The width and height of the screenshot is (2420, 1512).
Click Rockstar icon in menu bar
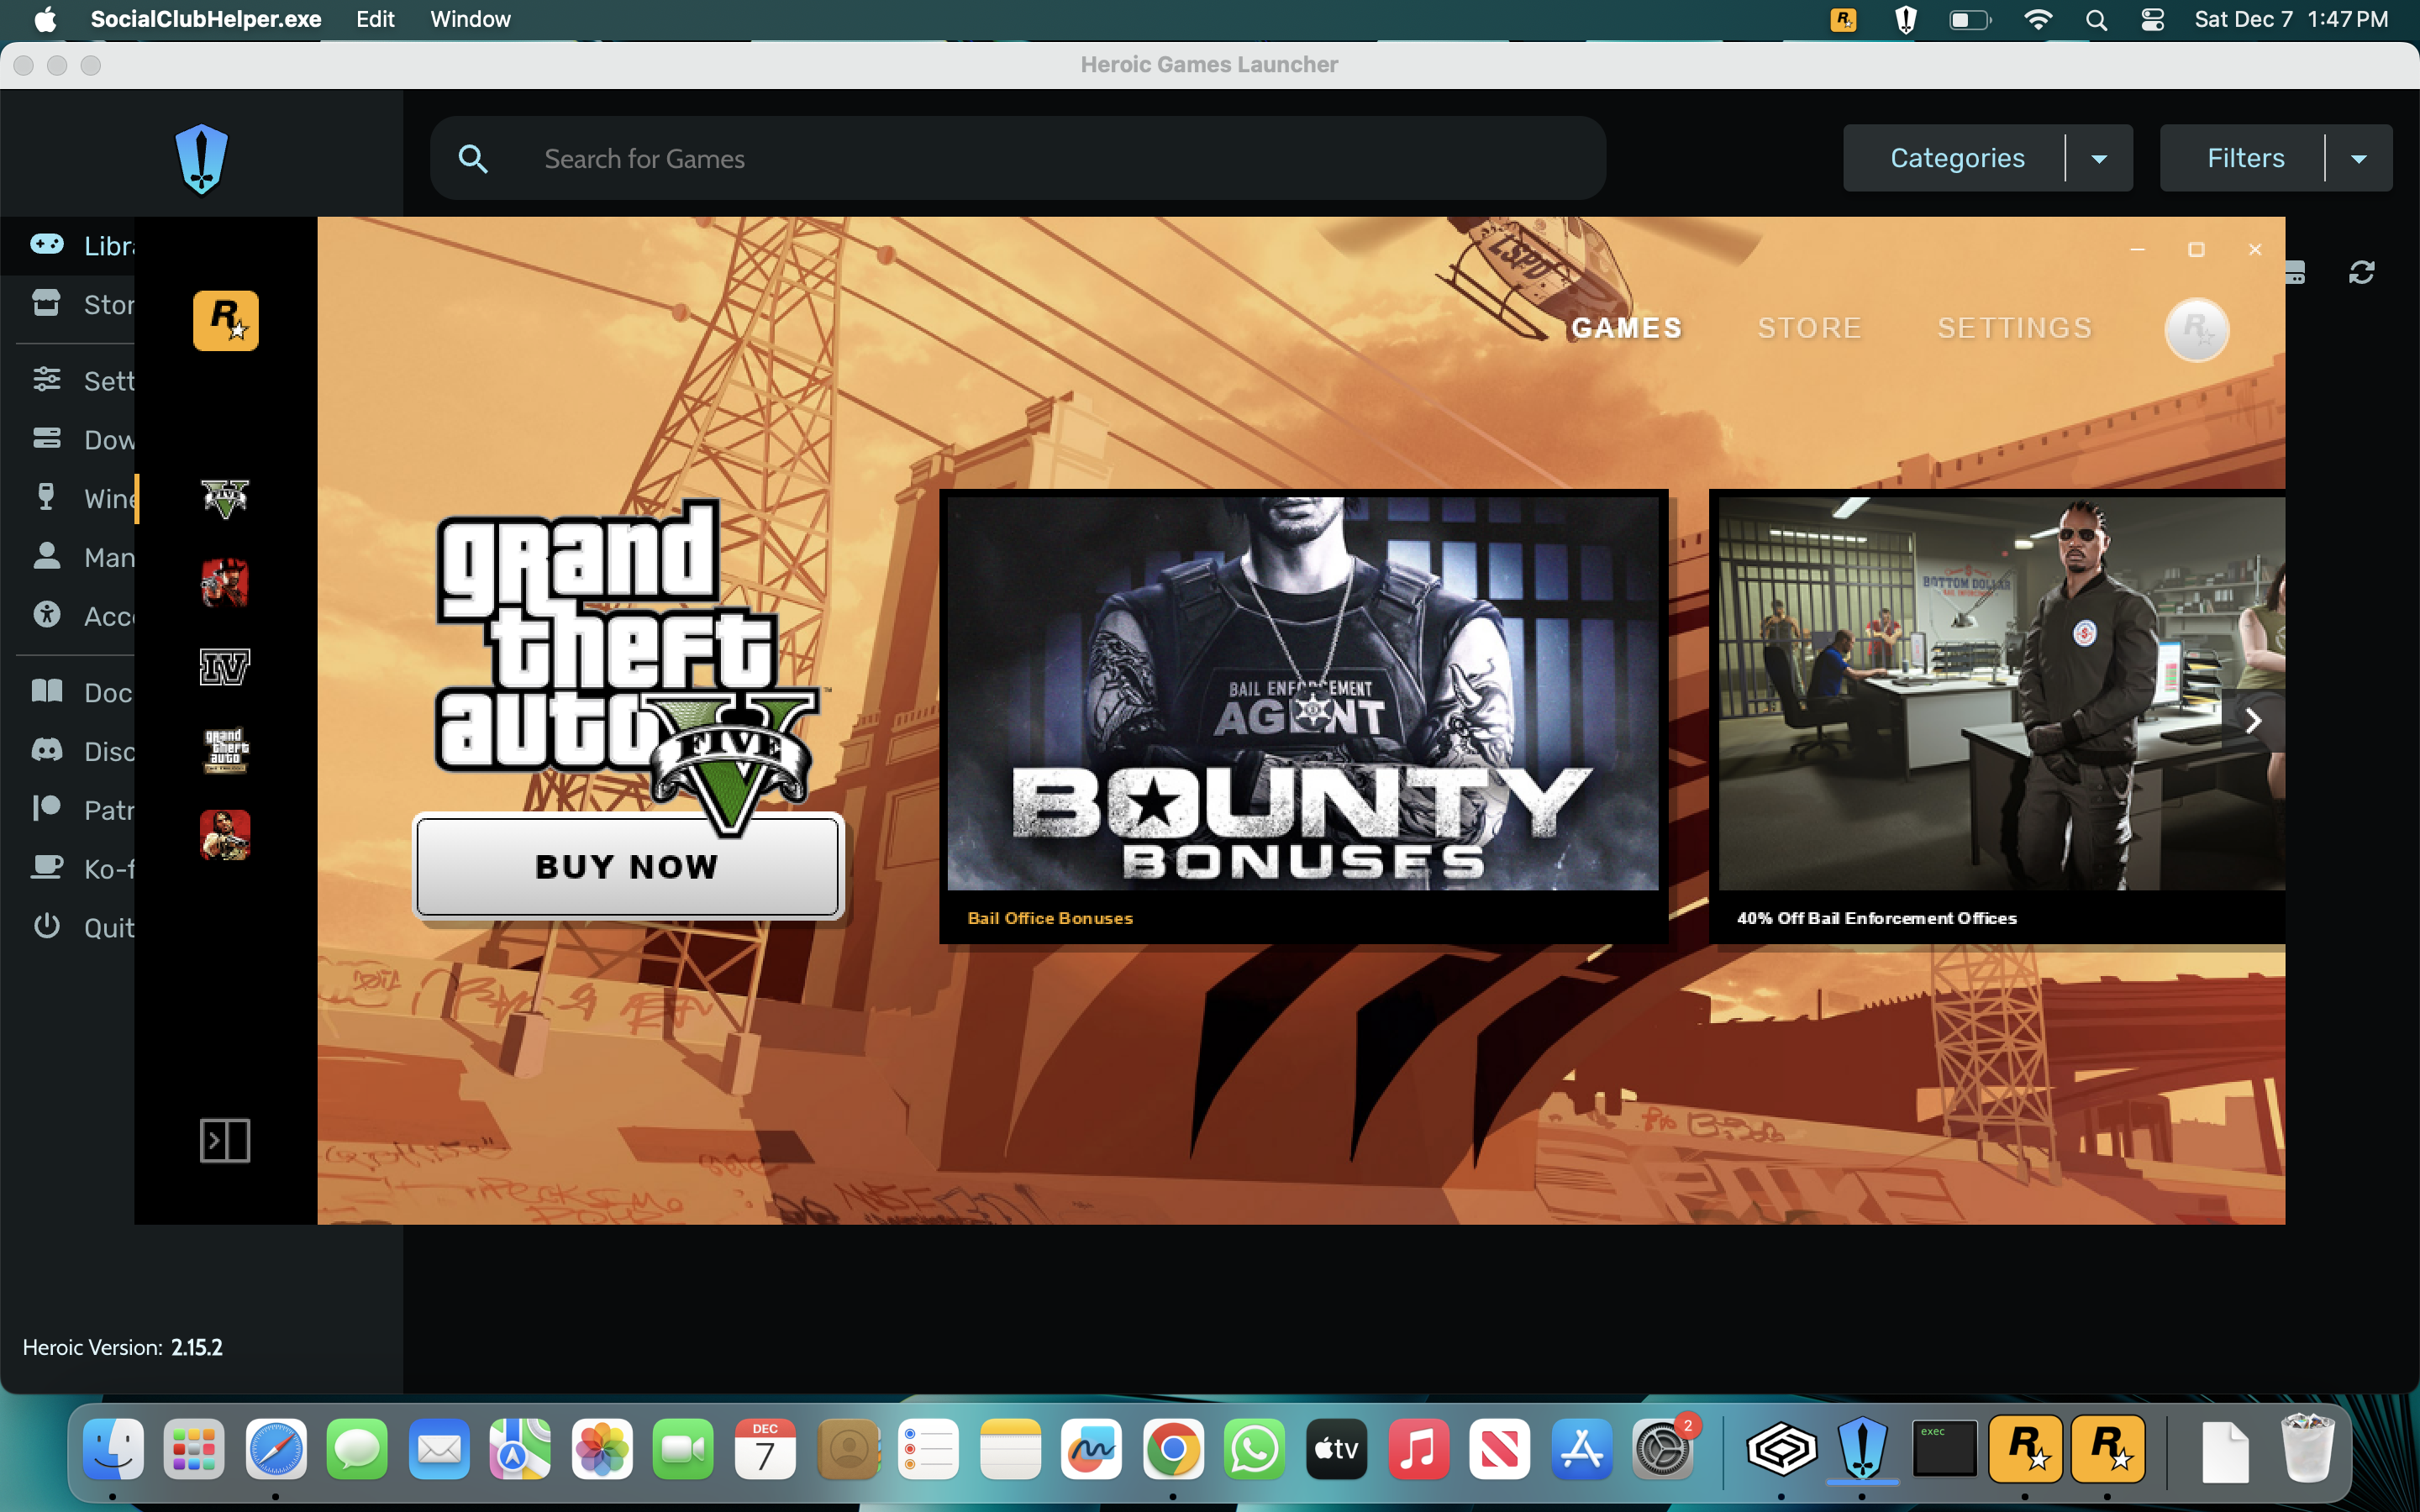[x=1842, y=19]
